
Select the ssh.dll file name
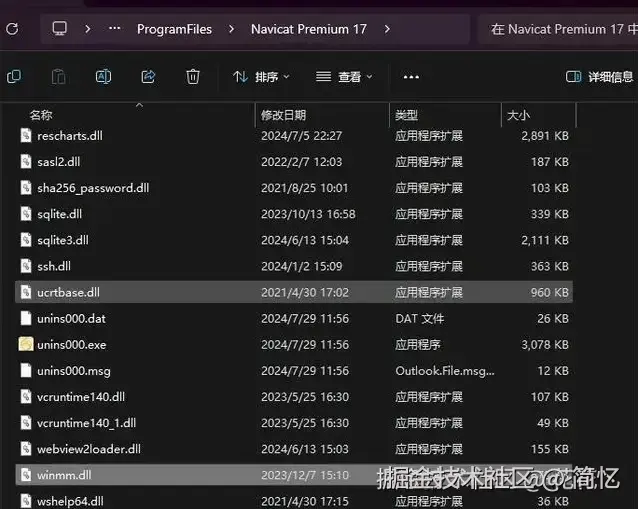coord(54,266)
